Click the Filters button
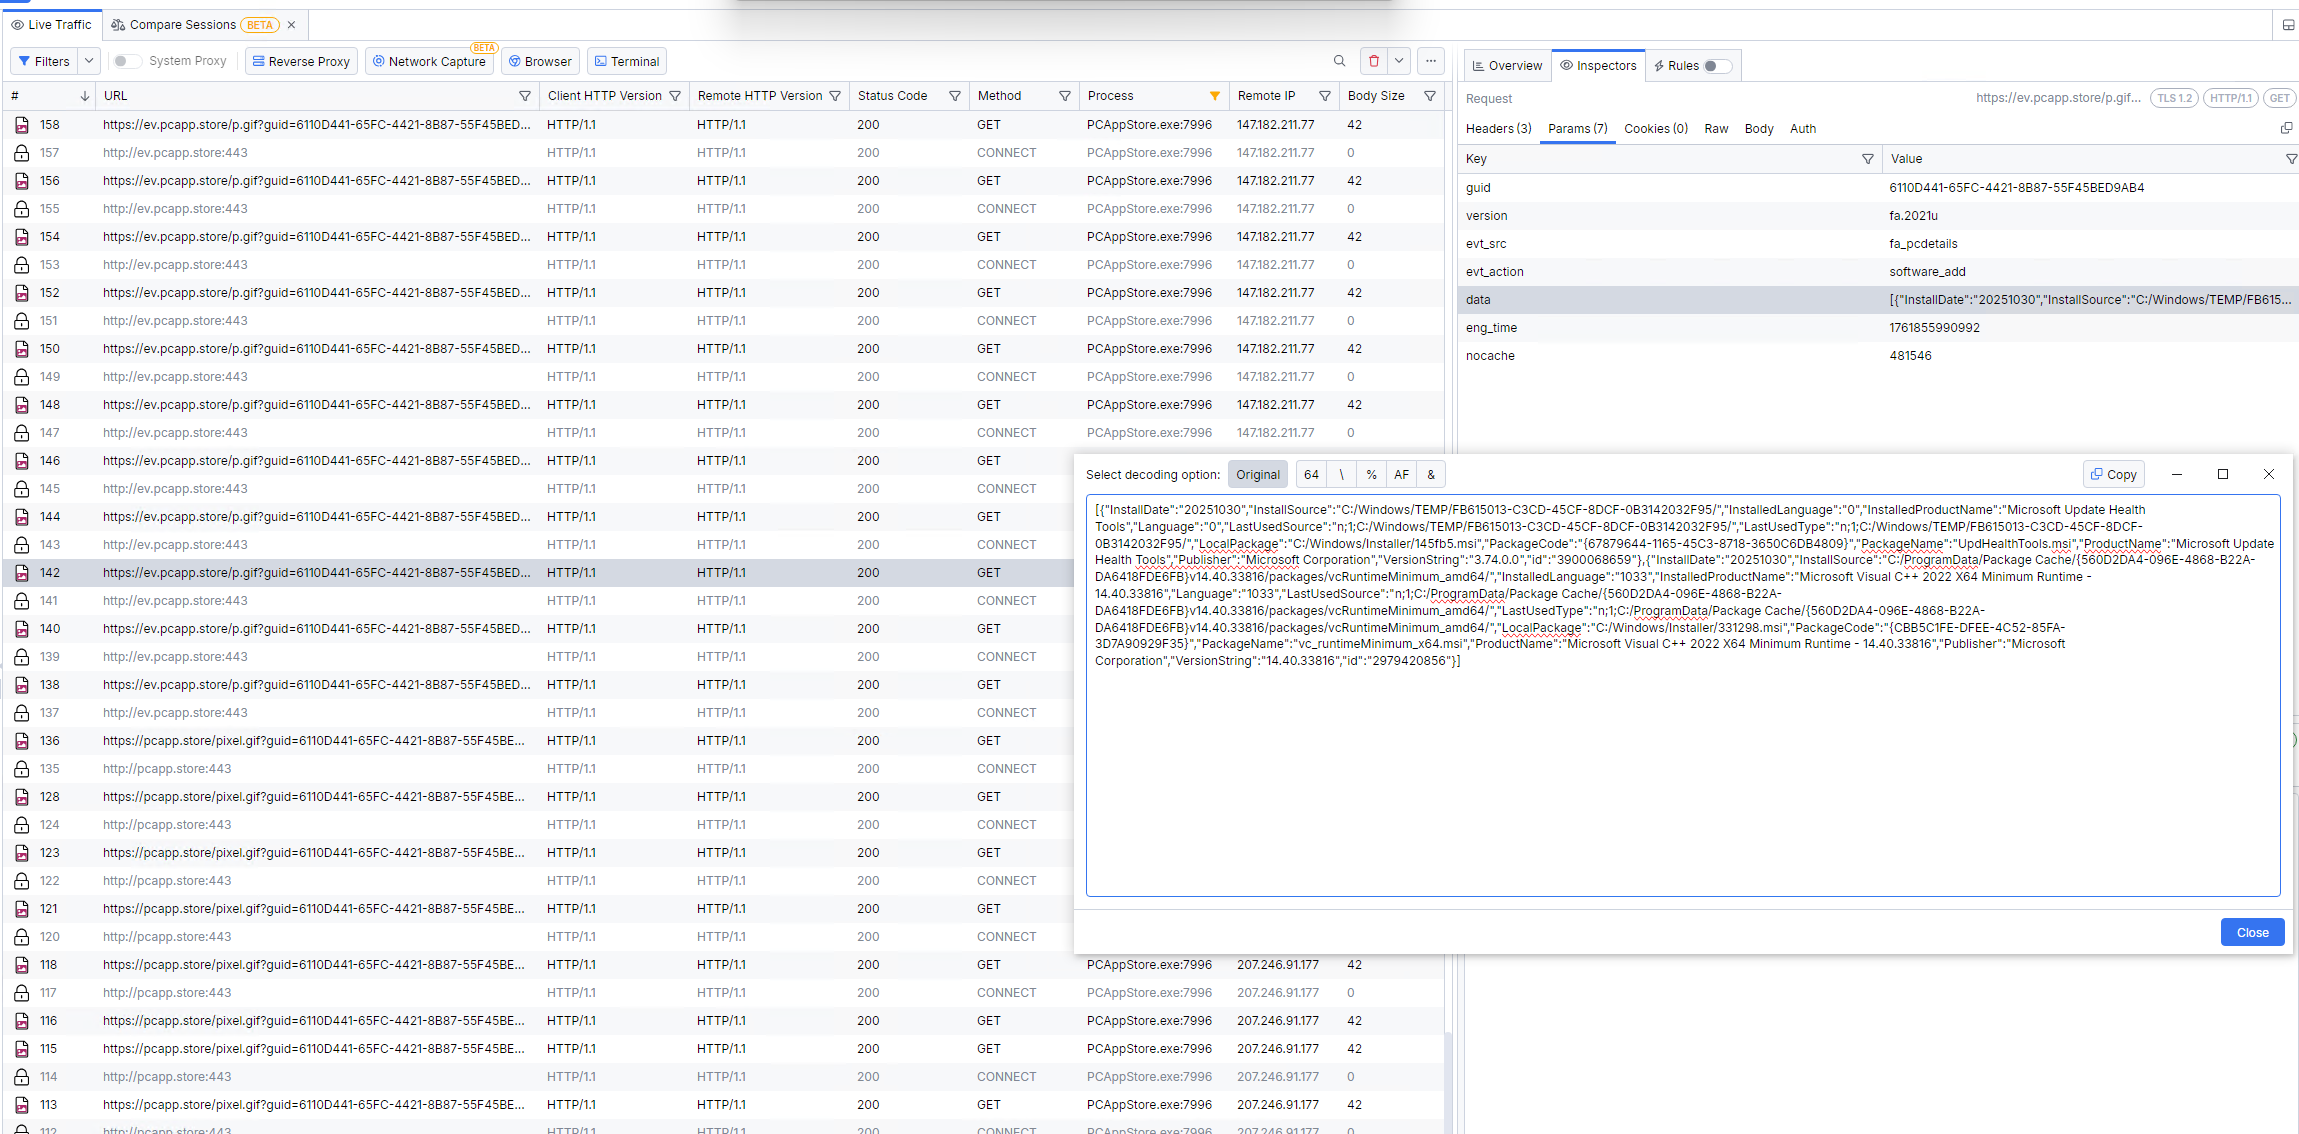This screenshot has height=1134, width=2299. tap(44, 61)
